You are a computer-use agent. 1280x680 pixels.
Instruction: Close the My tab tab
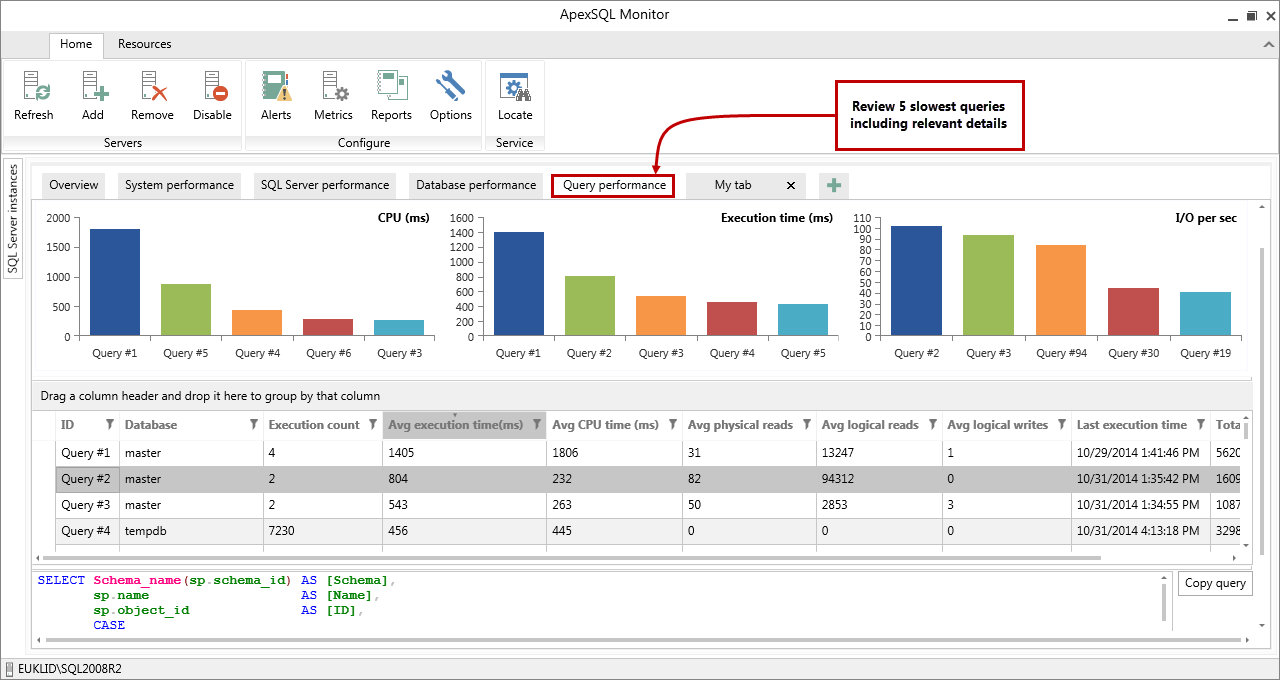click(791, 185)
